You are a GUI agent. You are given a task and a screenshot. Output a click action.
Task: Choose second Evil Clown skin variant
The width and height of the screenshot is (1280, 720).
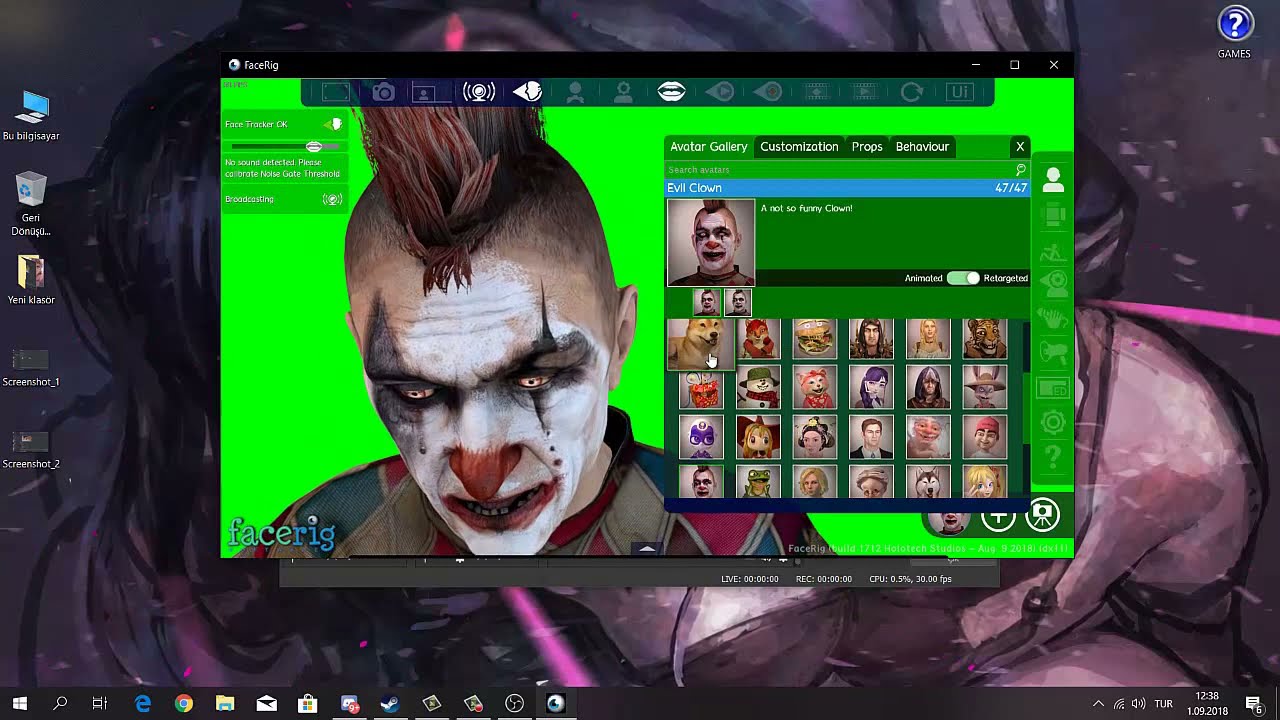point(738,302)
